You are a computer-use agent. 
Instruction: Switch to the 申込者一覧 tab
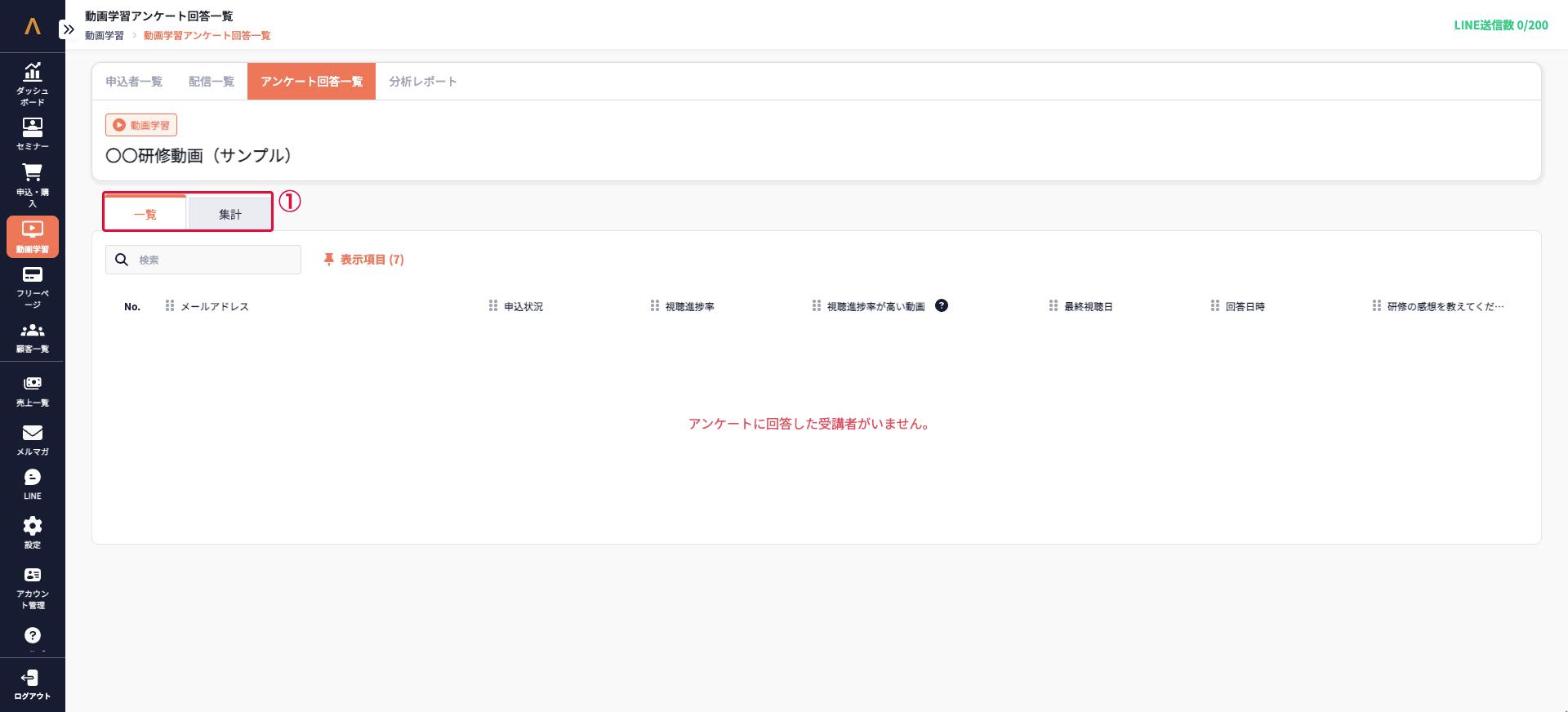(x=134, y=82)
